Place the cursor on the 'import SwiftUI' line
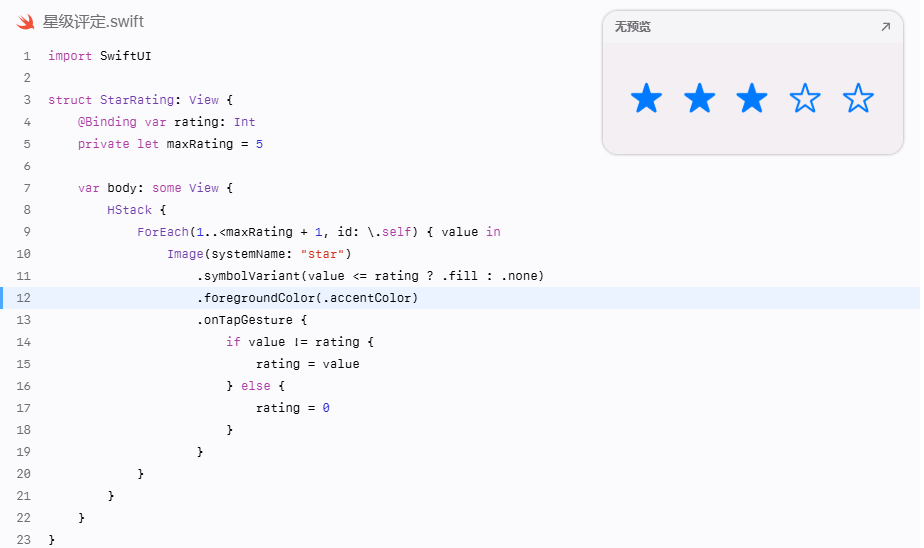Image resolution: width=924 pixels, height=548 pixels. 100,56
